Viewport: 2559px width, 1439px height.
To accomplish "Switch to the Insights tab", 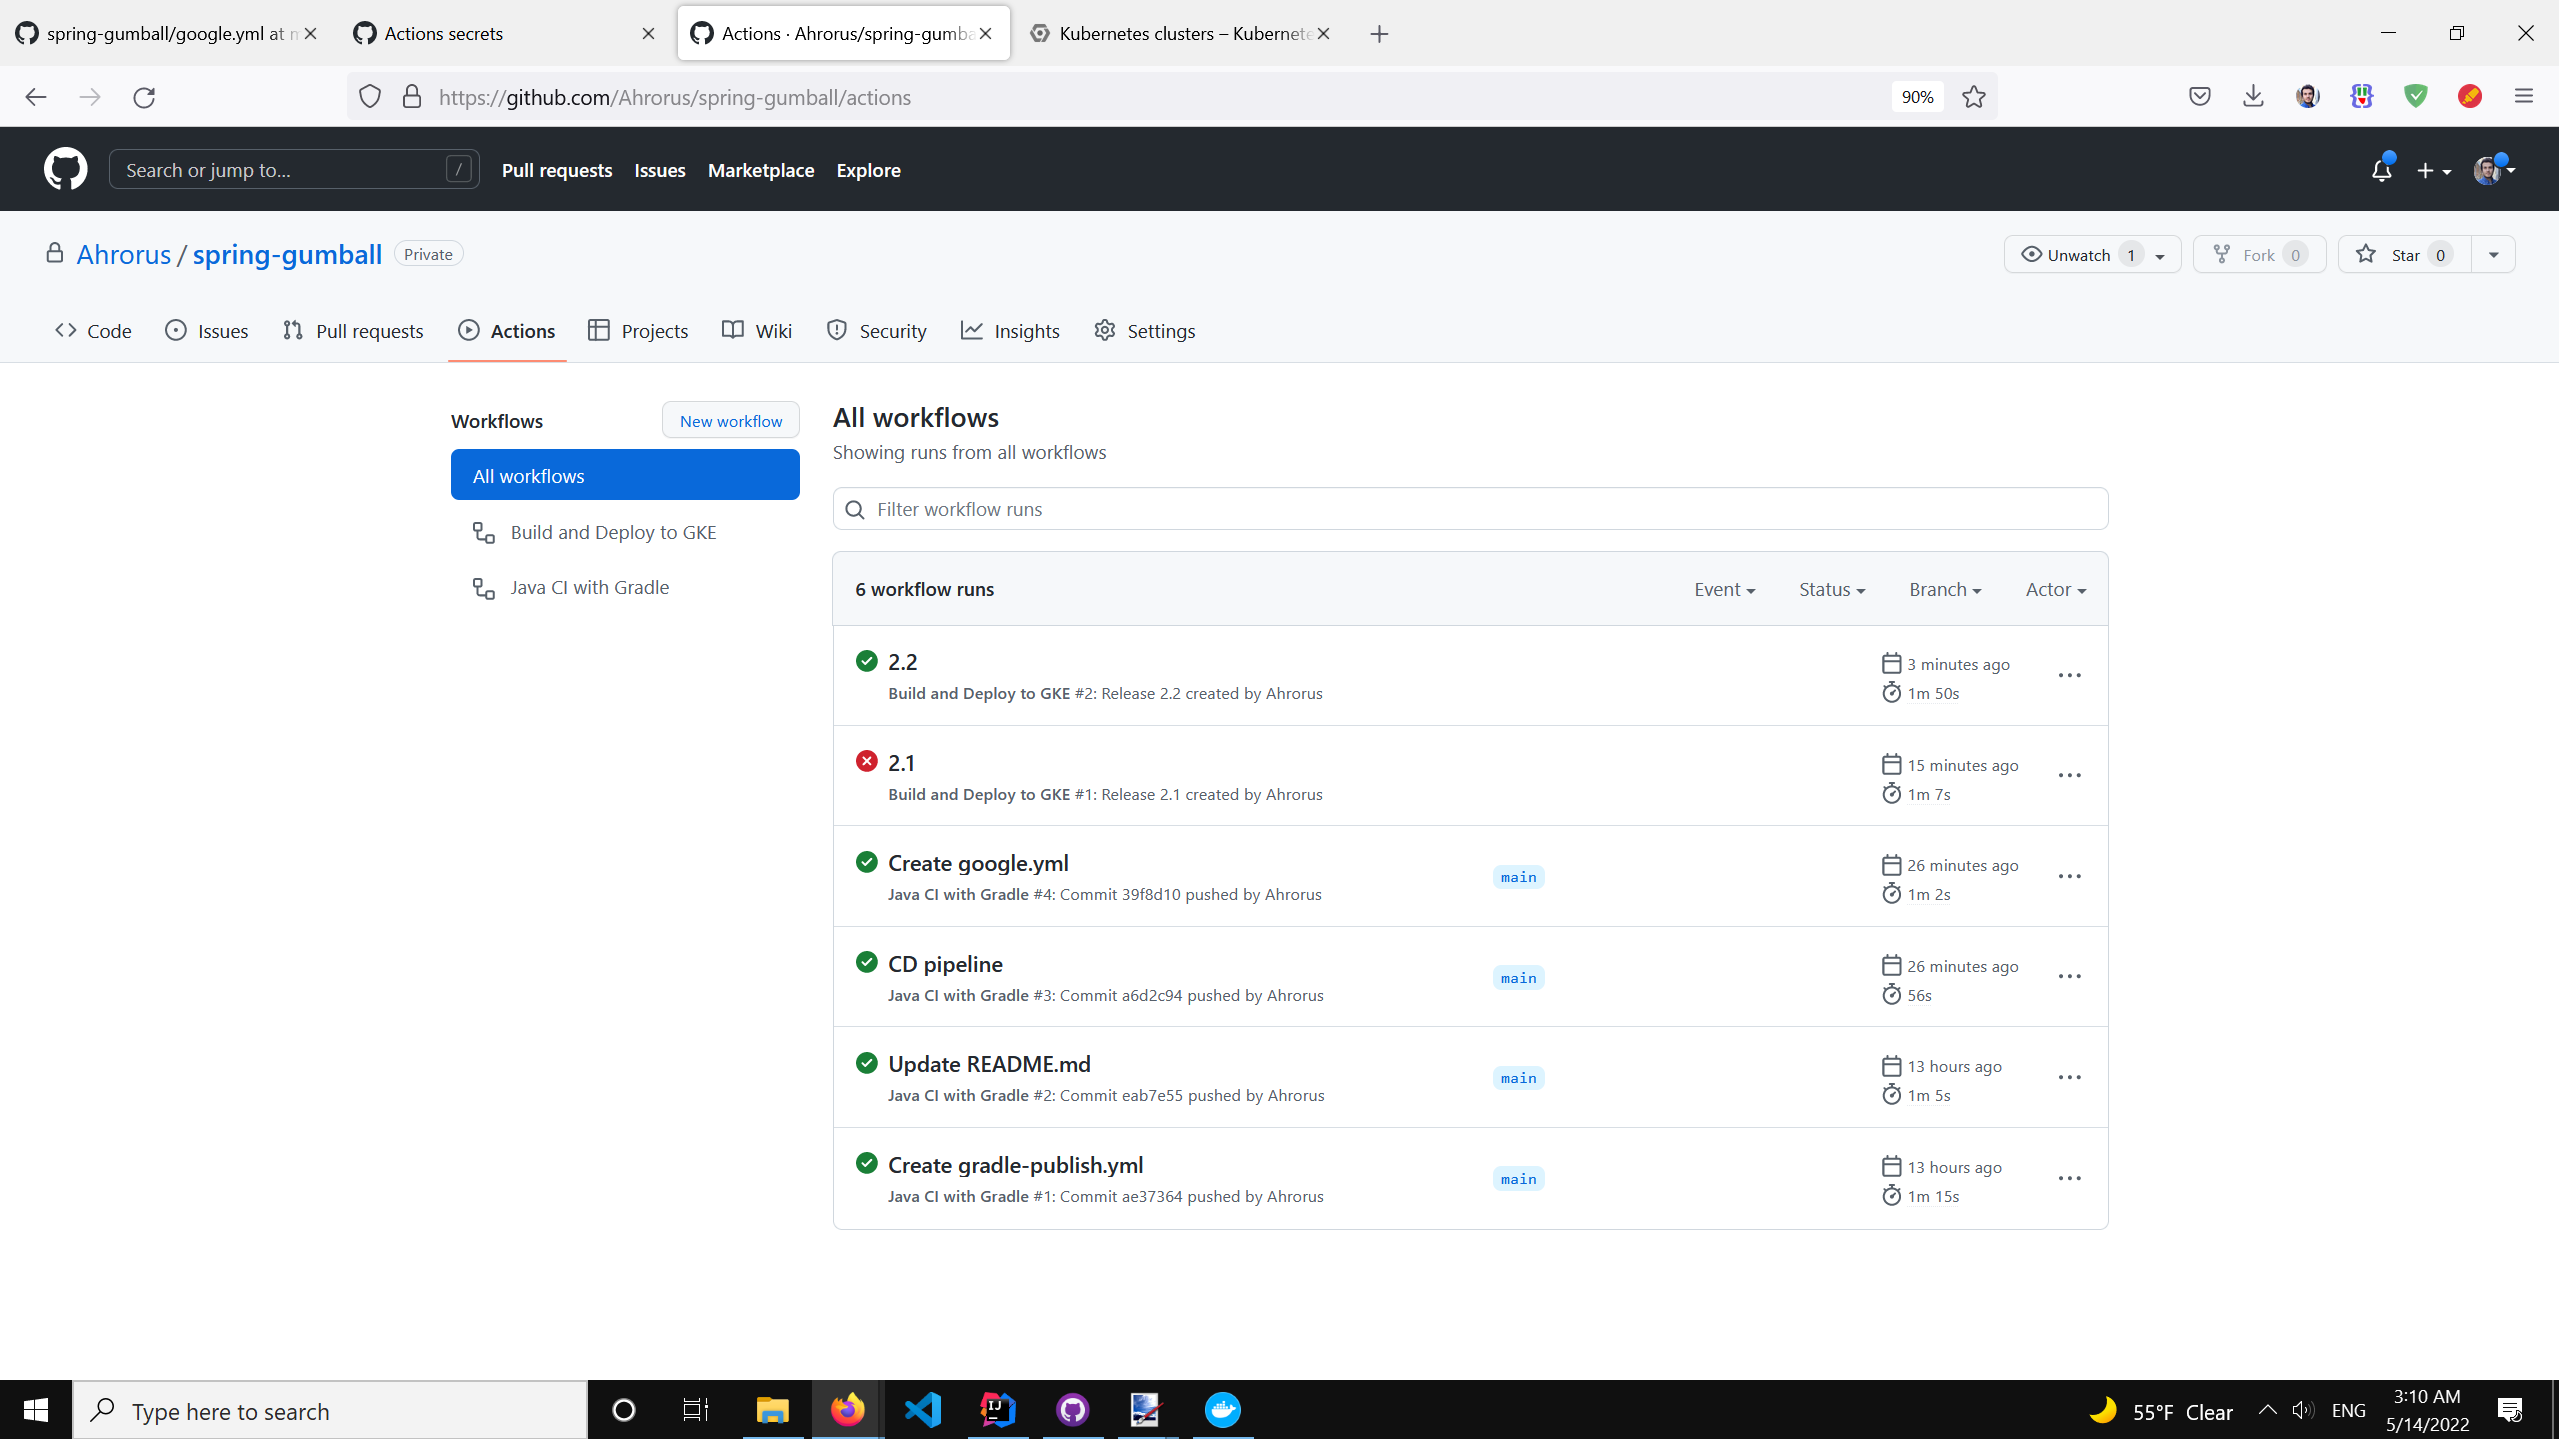I will tap(1010, 331).
